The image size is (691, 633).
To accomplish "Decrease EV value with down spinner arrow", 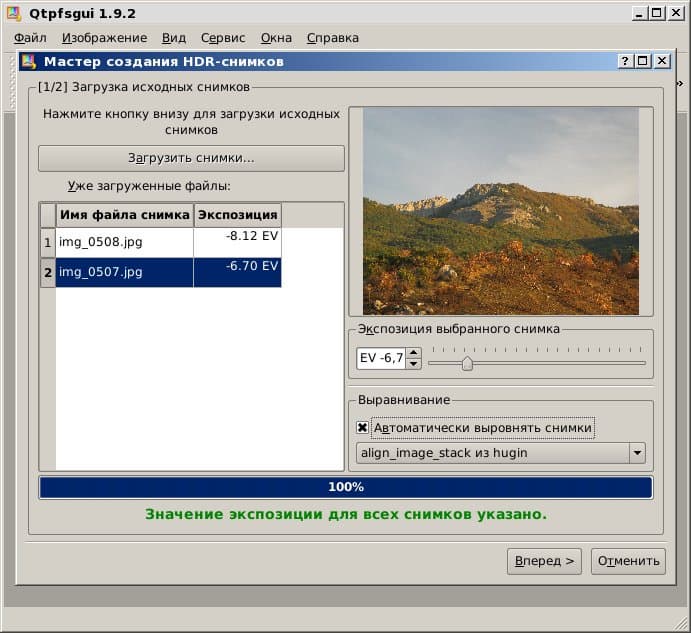I will pyautogui.click(x=413, y=364).
